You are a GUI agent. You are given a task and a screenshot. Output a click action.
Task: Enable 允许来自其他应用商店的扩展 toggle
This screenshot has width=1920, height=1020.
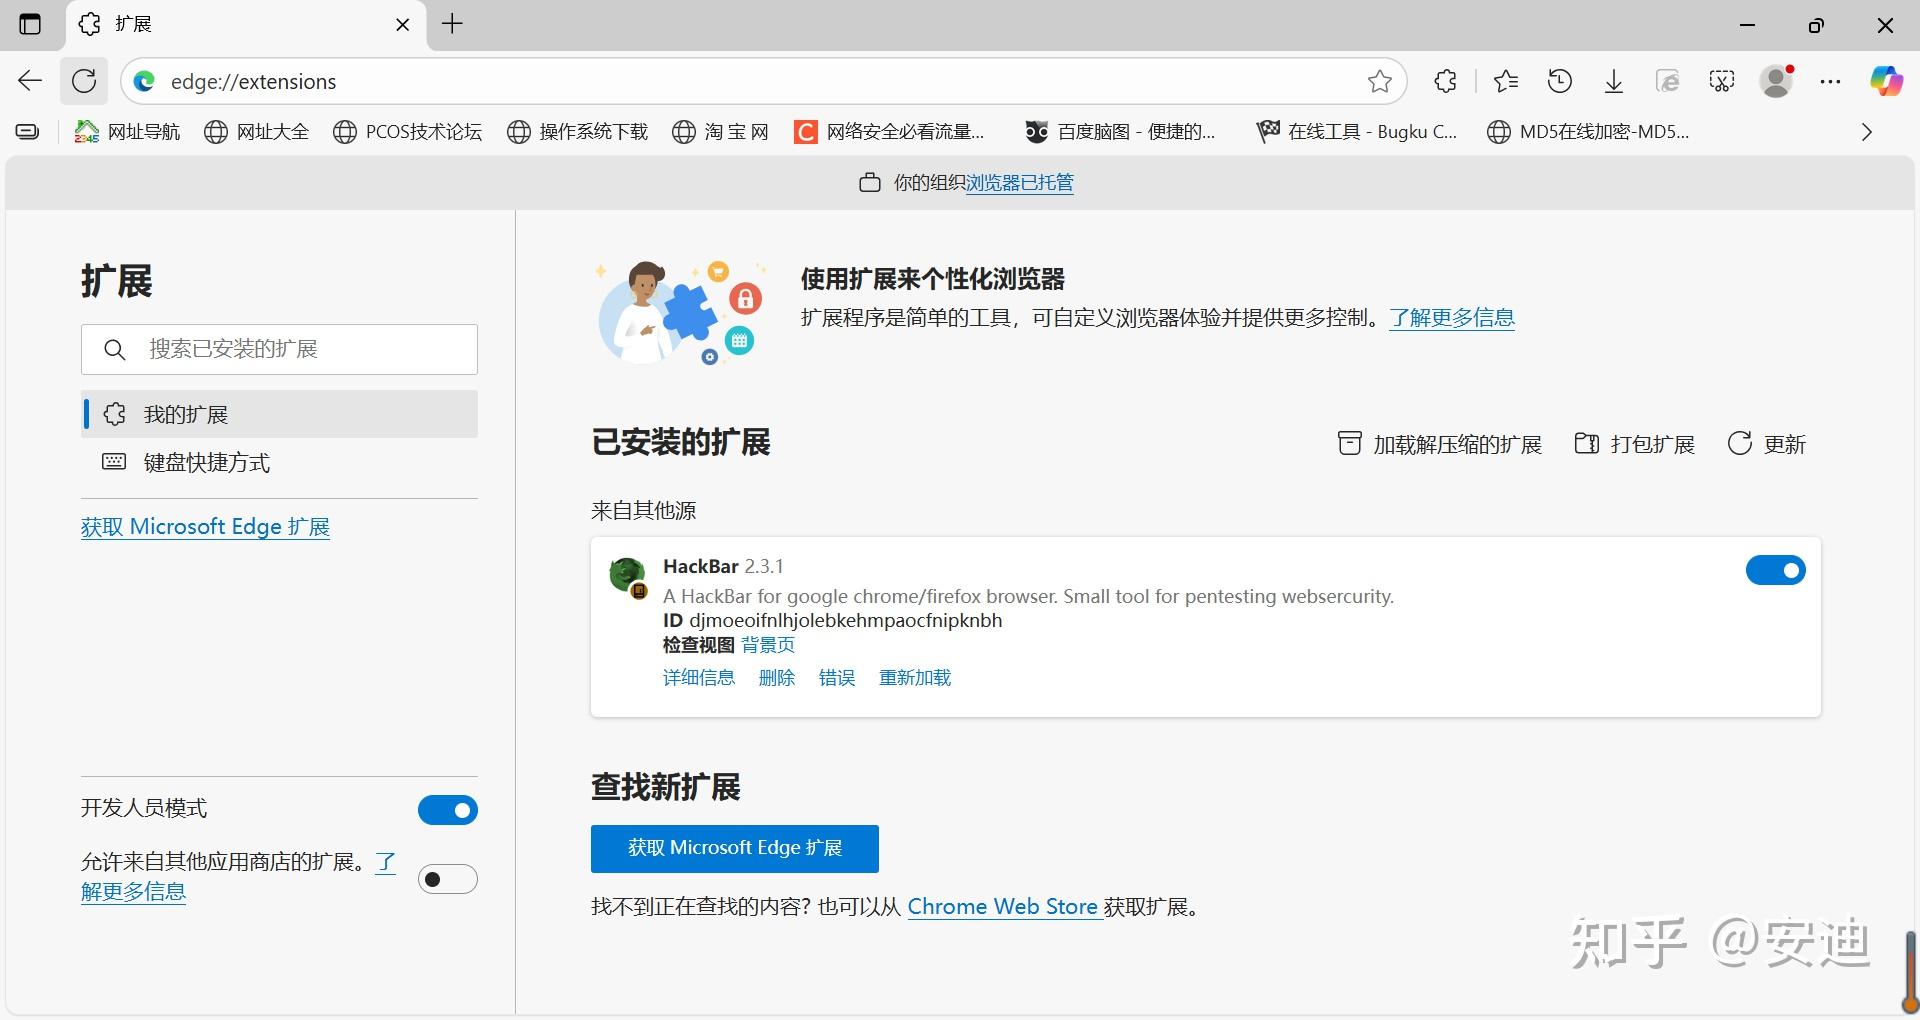pos(447,879)
